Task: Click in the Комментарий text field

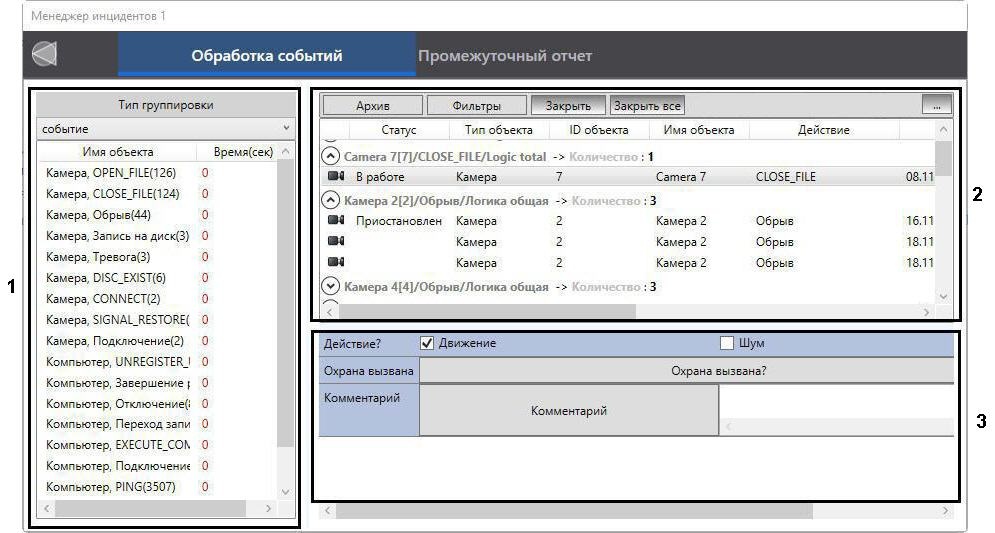Action: [835, 403]
